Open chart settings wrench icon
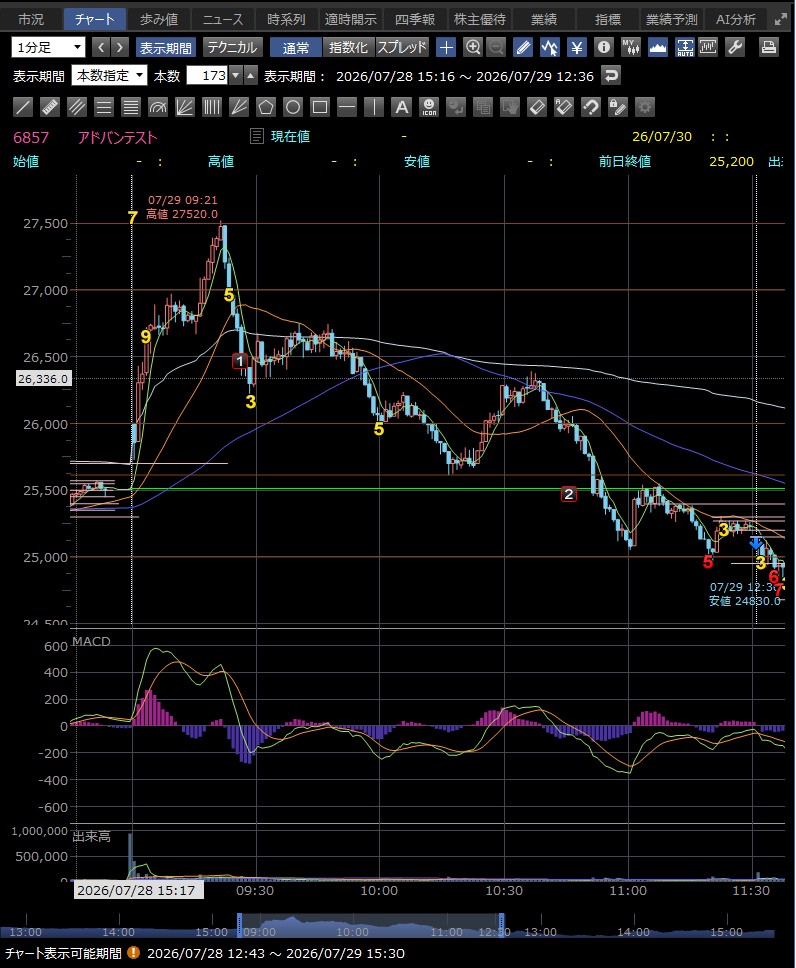Screen dimensions: 796x968 point(735,47)
